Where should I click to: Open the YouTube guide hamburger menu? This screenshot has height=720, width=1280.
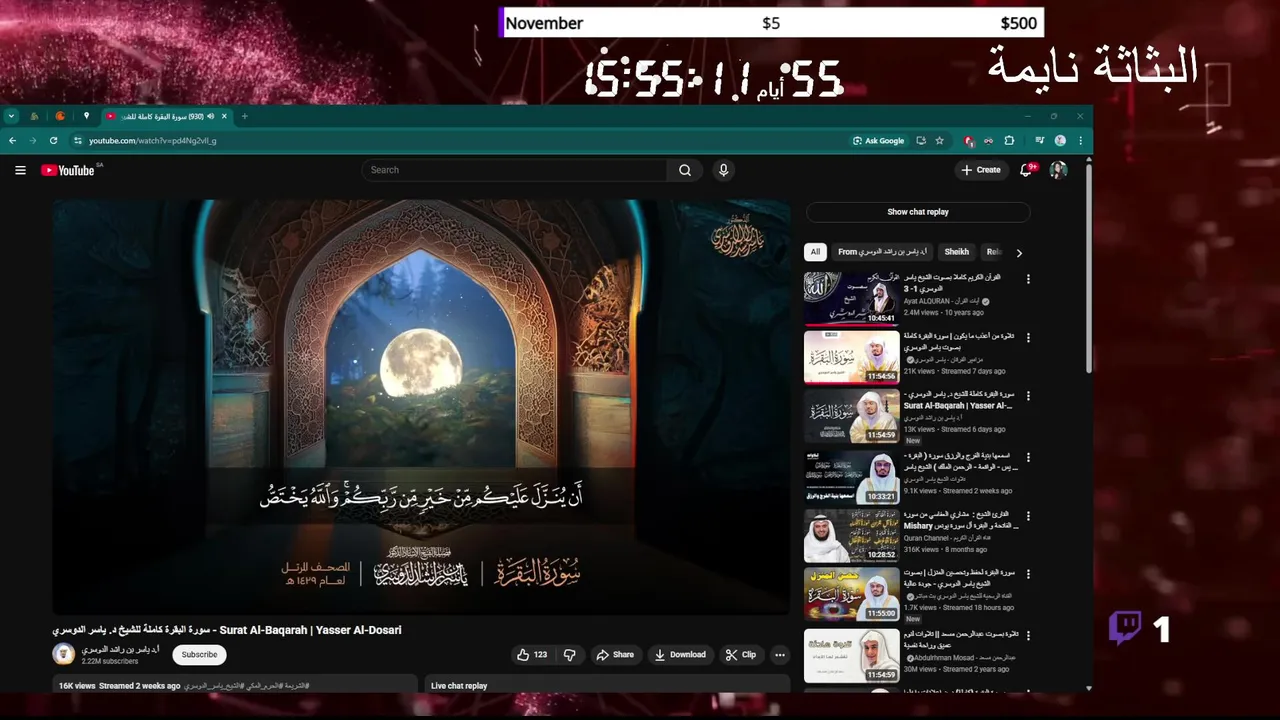pos(20,170)
